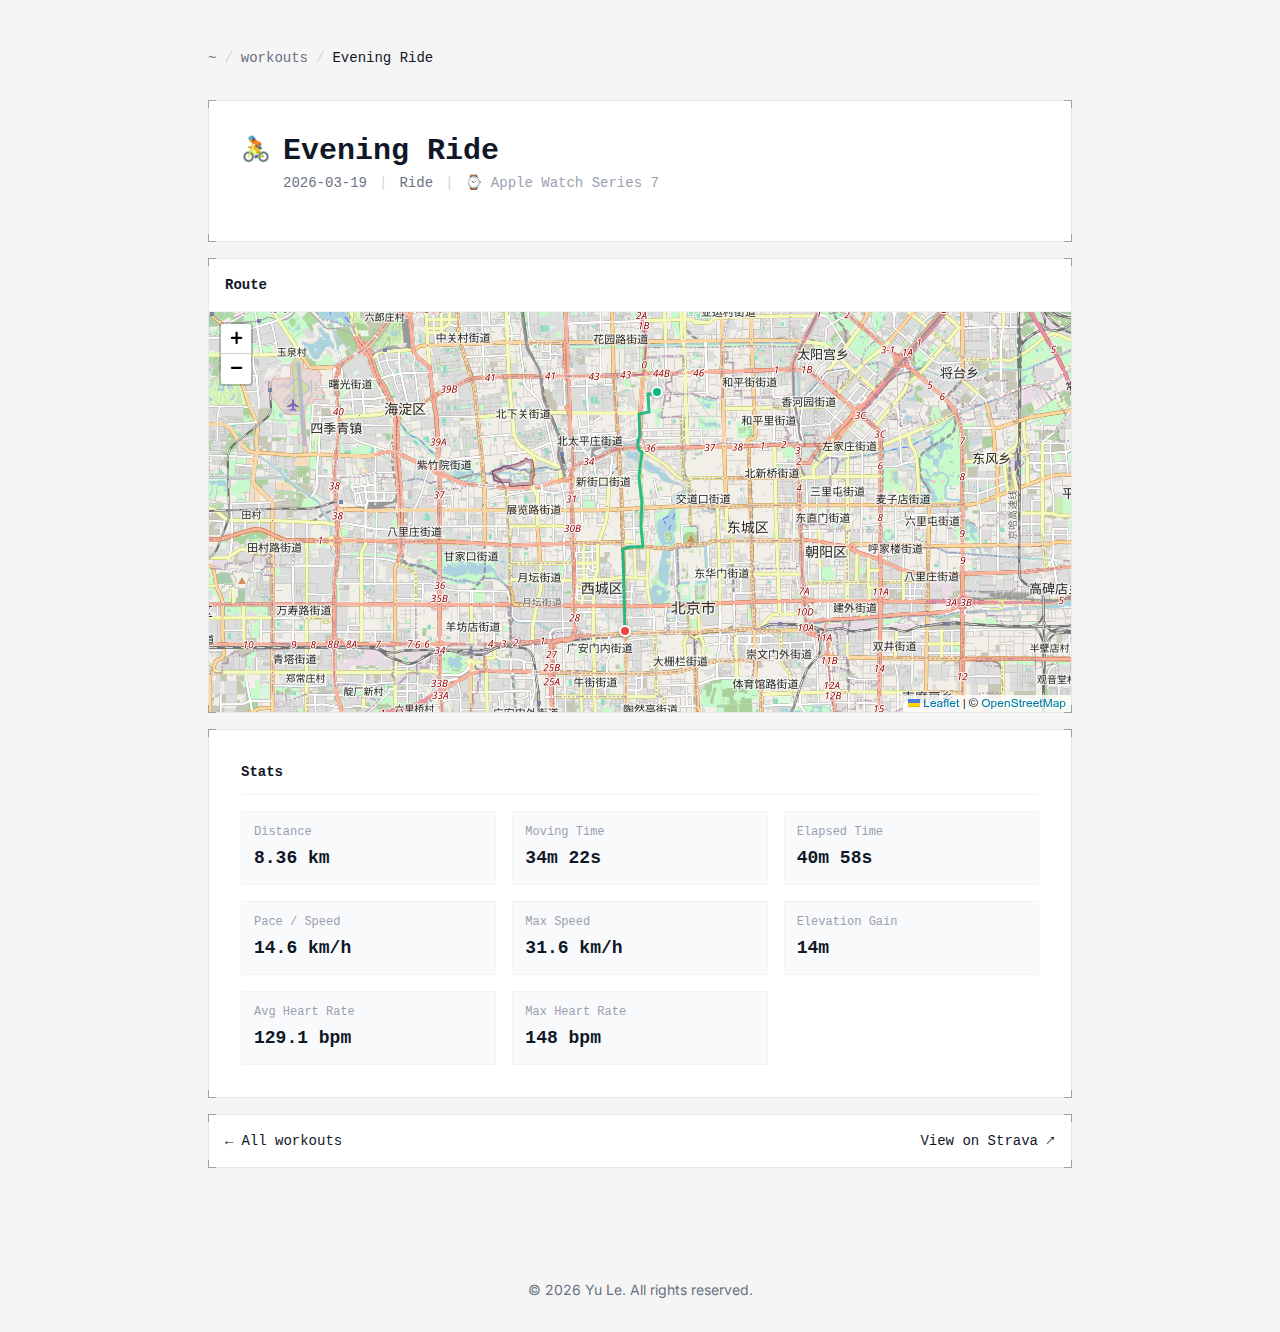
Task: Click the watch icon beside Apple Watch Series 7
Action: tap(473, 182)
